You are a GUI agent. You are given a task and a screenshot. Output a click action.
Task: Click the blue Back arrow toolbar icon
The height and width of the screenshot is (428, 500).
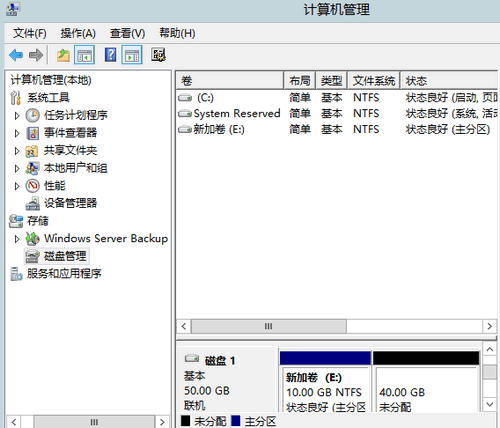click(x=16, y=55)
